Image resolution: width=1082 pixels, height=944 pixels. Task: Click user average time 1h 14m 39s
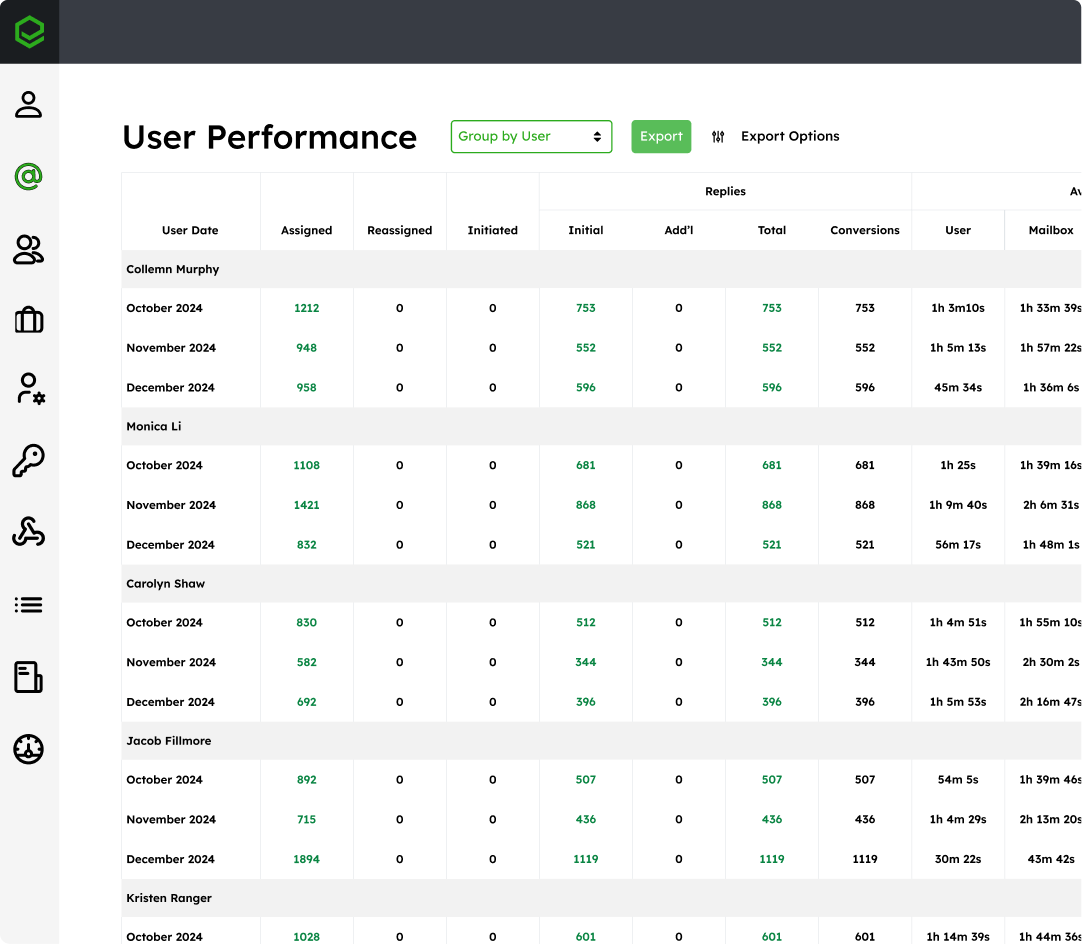point(958,937)
